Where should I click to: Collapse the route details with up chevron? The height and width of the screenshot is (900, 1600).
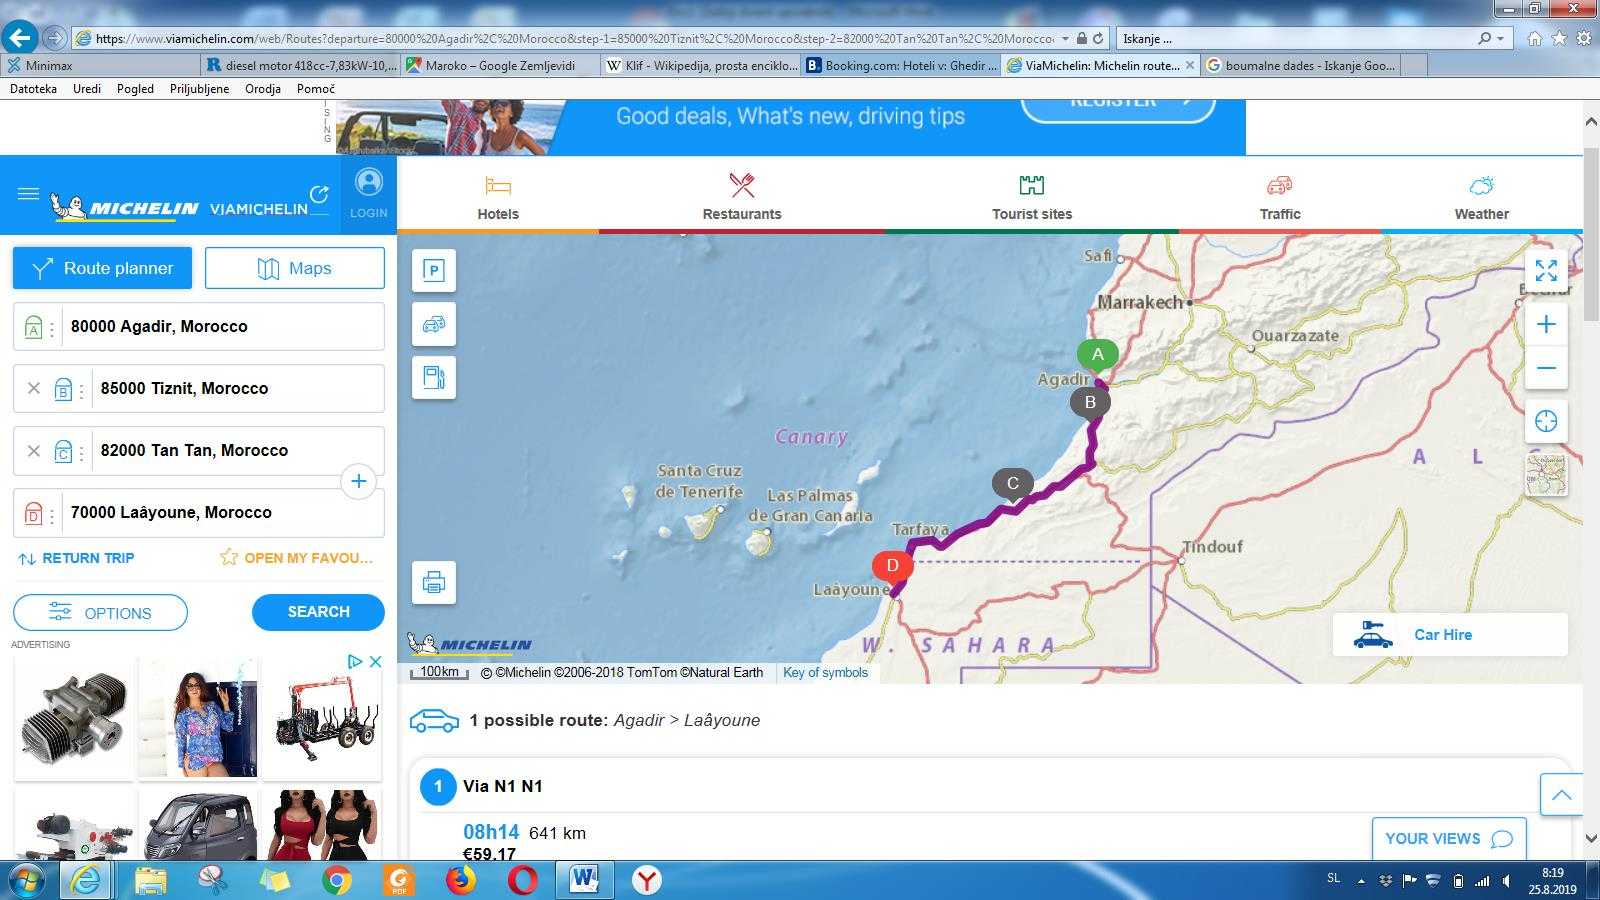tap(1561, 795)
